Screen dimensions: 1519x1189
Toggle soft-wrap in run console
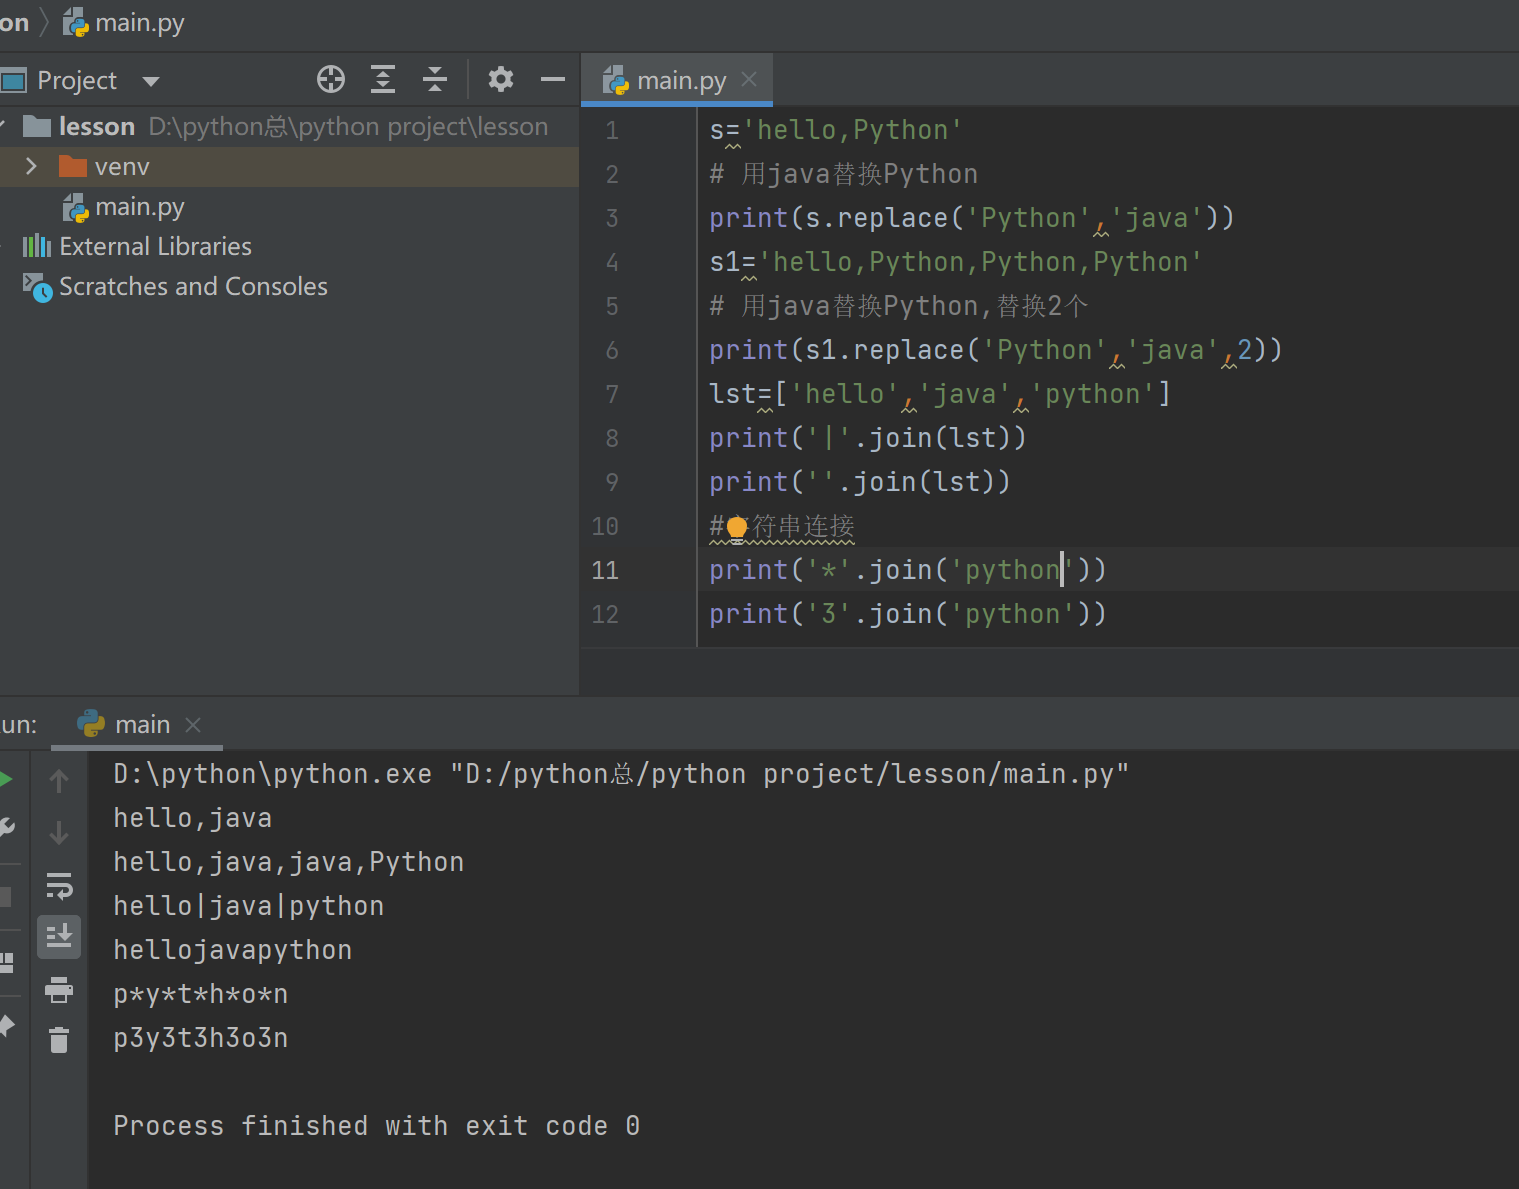click(59, 885)
